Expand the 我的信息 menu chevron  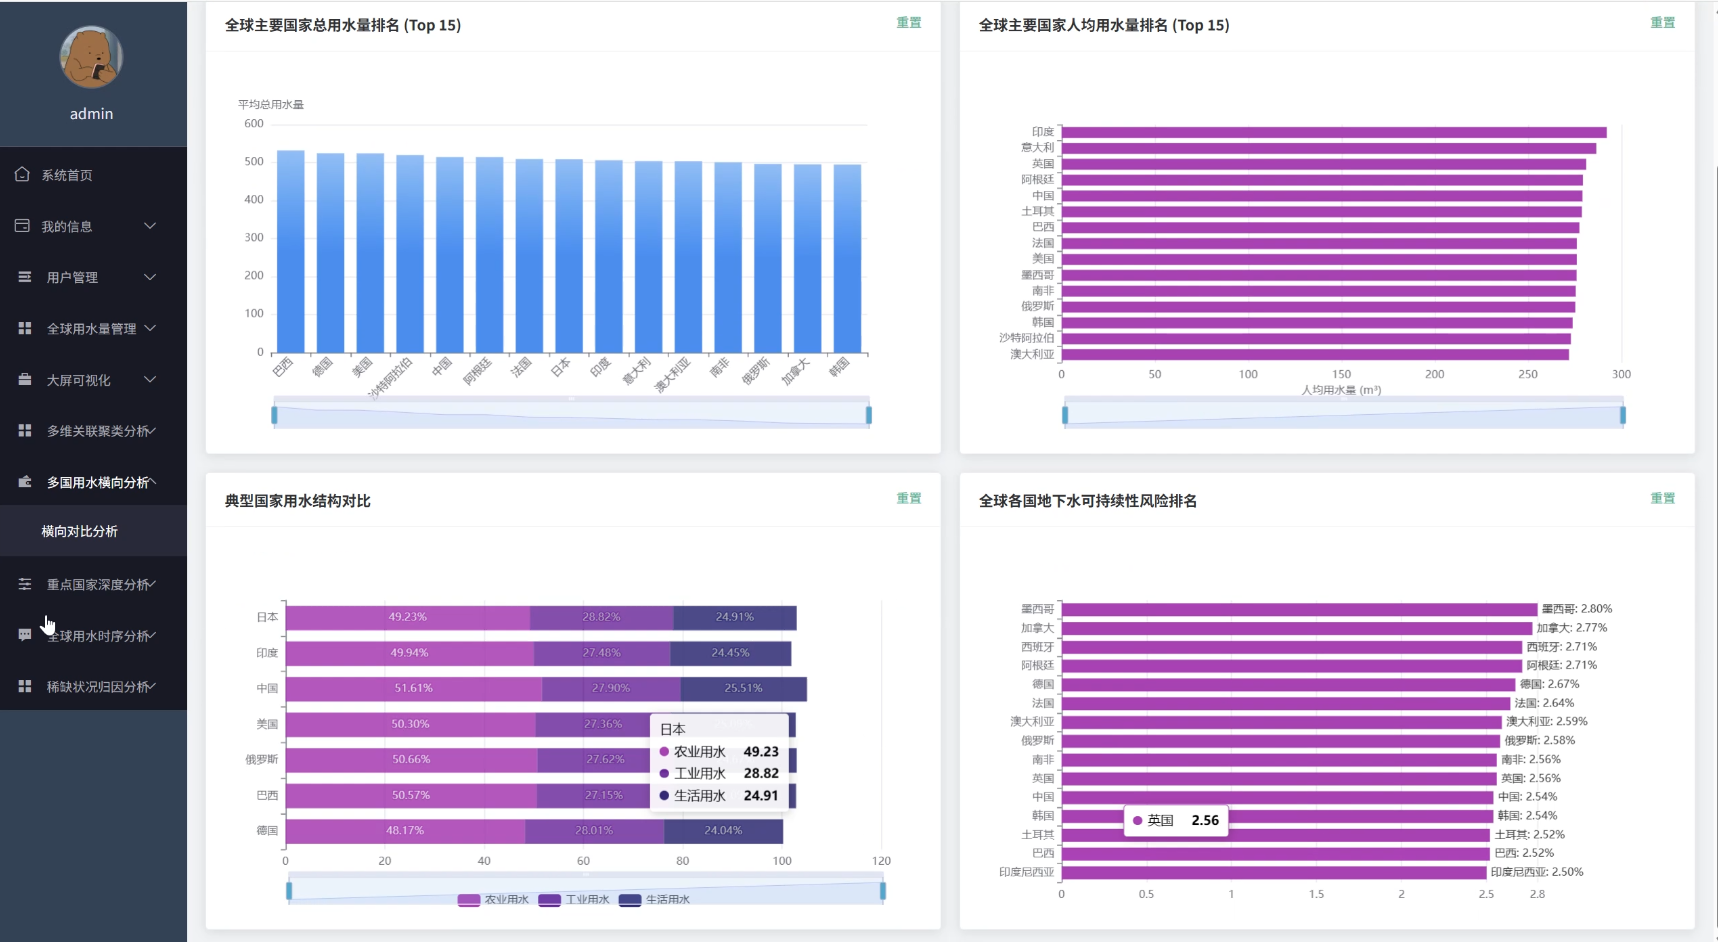coord(150,226)
